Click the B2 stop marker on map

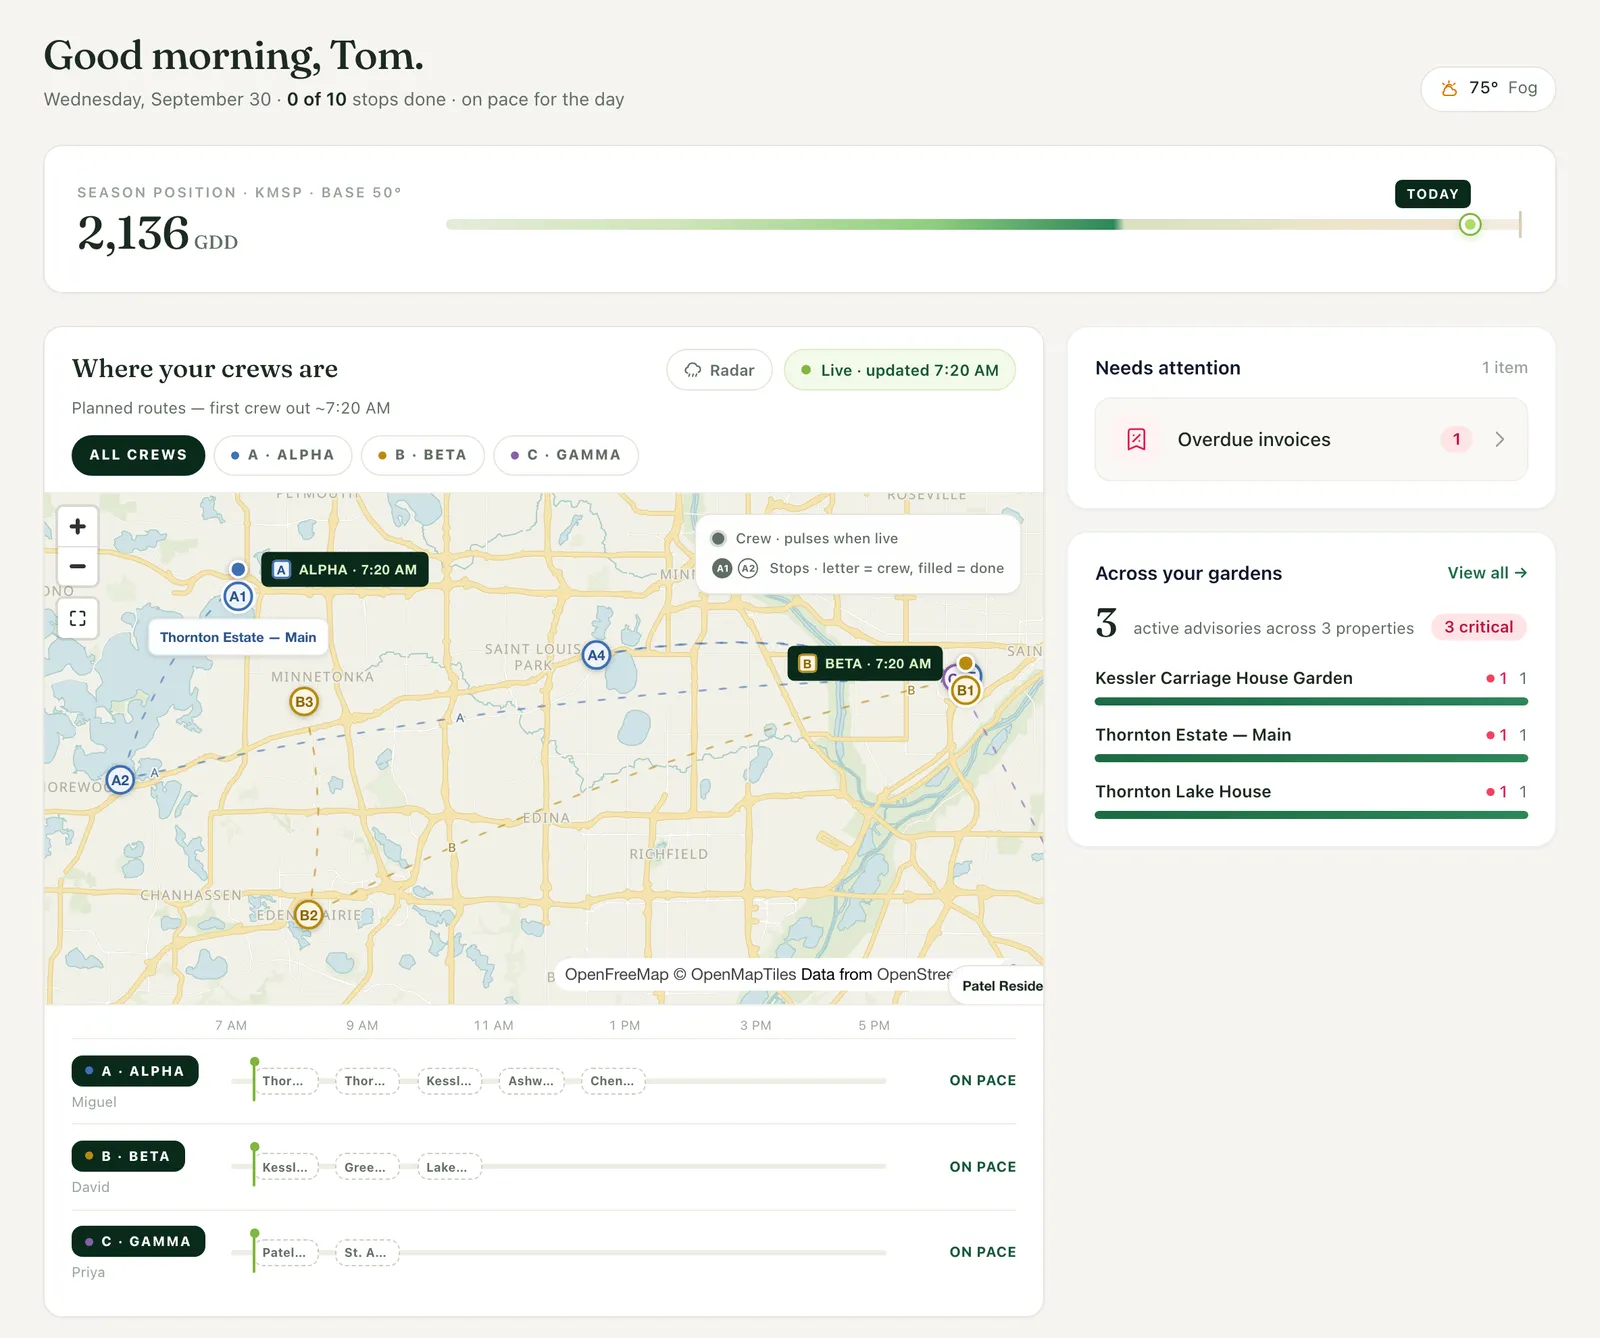tap(308, 915)
